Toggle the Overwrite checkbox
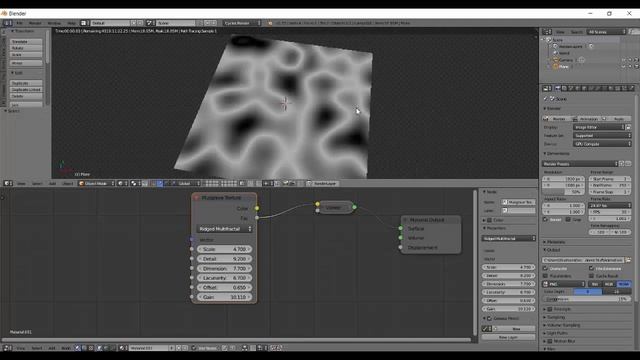This screenshot has height=360, width=640. point(545,268)
